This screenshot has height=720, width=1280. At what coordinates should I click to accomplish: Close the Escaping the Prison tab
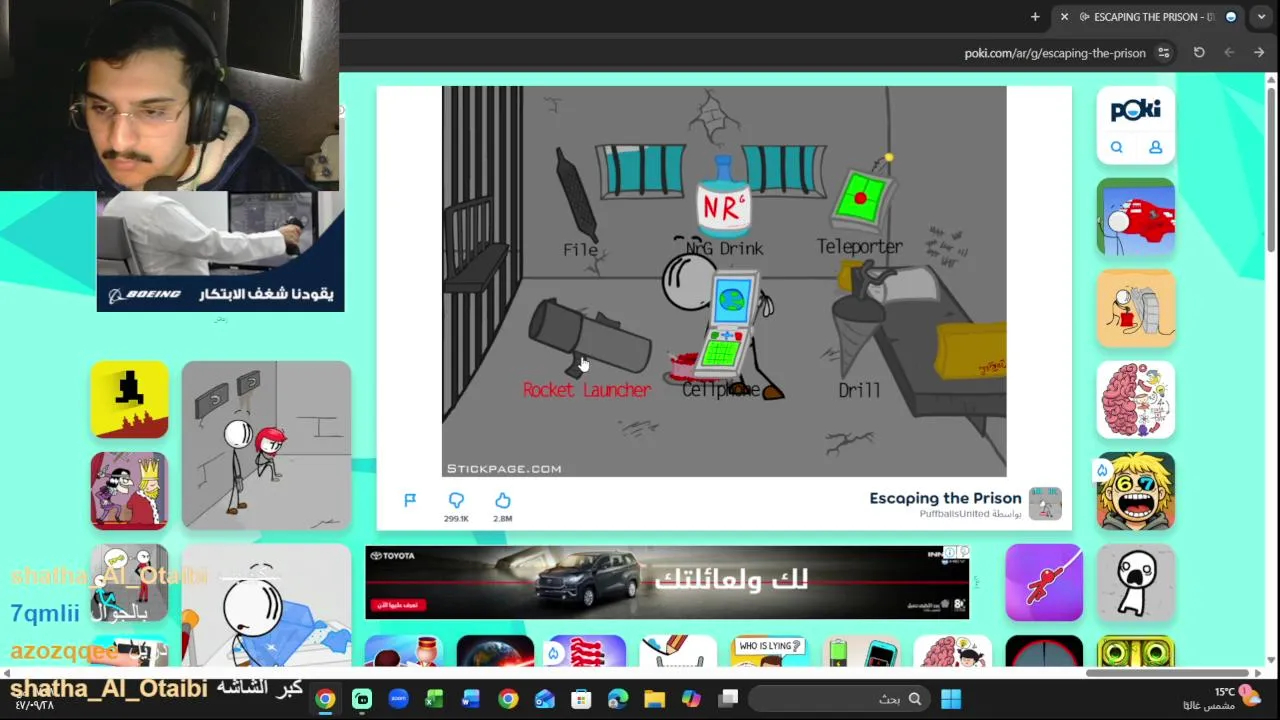pos(1064,17)
